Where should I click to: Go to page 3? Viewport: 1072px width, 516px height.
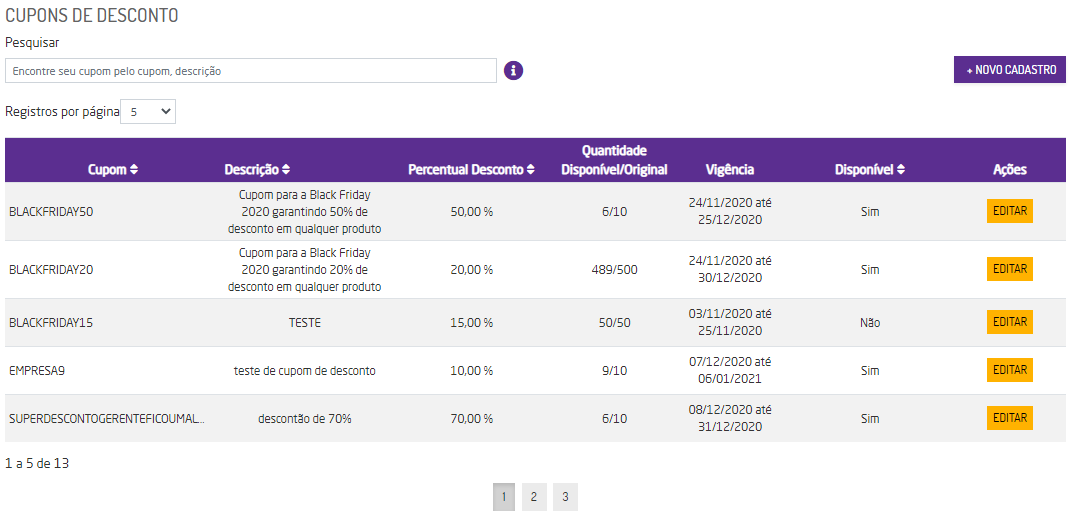(565, 497)
